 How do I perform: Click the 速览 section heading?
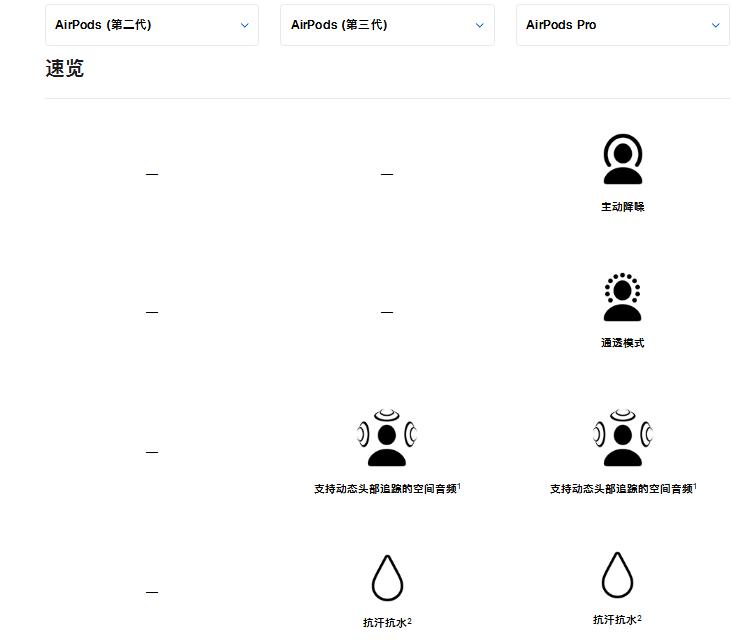[x=64, y=68]
